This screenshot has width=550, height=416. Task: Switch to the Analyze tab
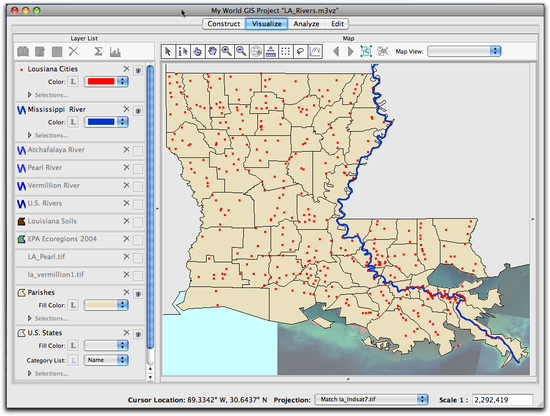[x=306, y=24]
